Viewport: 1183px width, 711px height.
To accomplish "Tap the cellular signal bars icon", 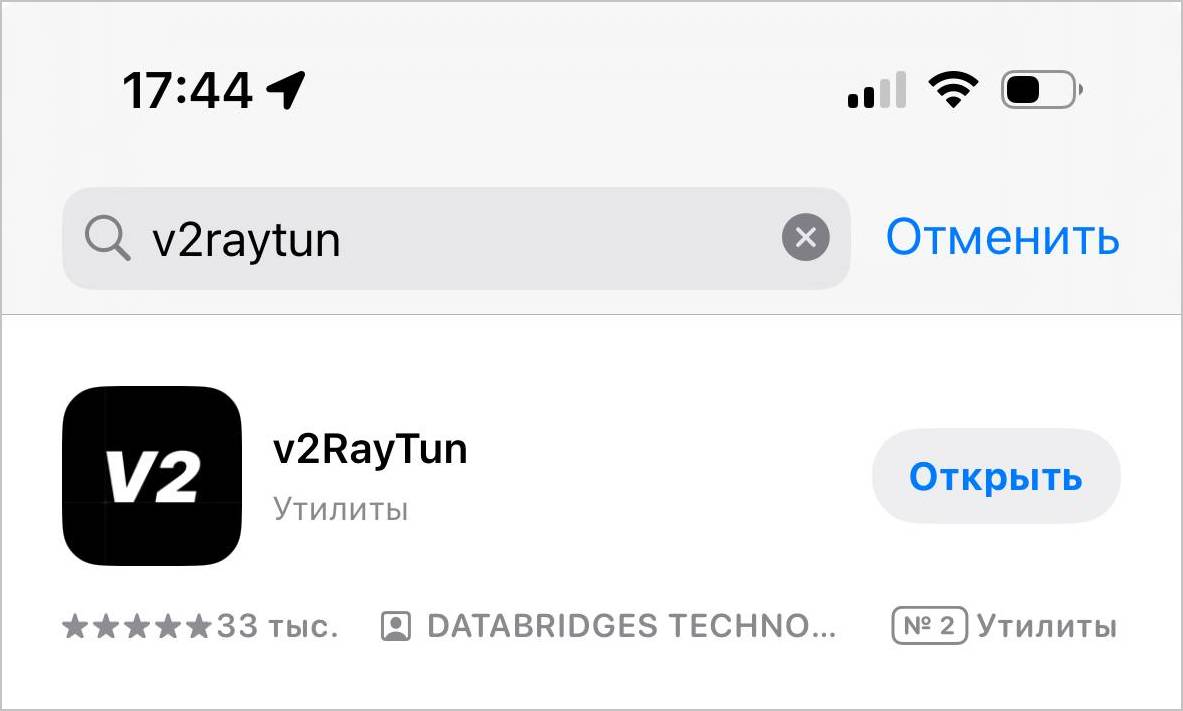I will 877,90.
